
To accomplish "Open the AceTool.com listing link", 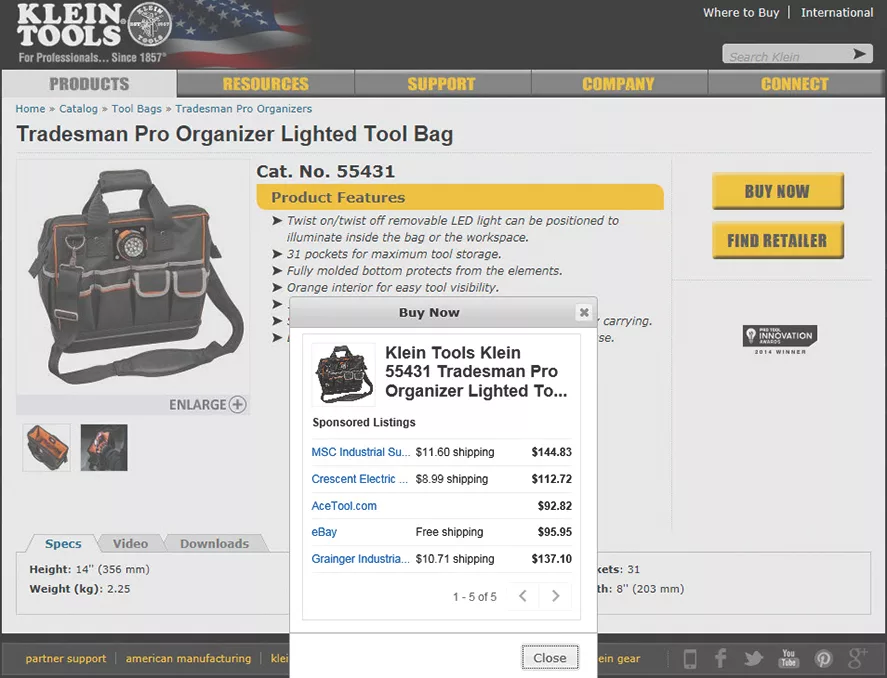I will click(344, 506).
